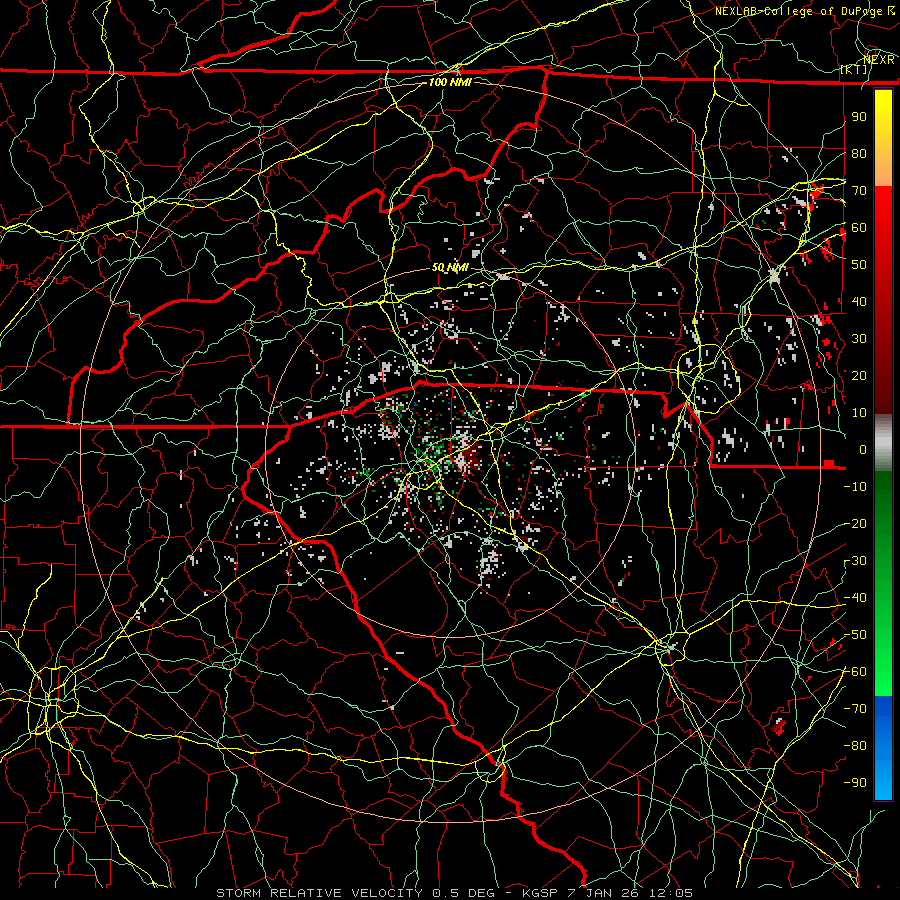Click the 20 value on velocity scale
Image resolution: width=900 pixels, height=900 pixels.
point(859,375)
